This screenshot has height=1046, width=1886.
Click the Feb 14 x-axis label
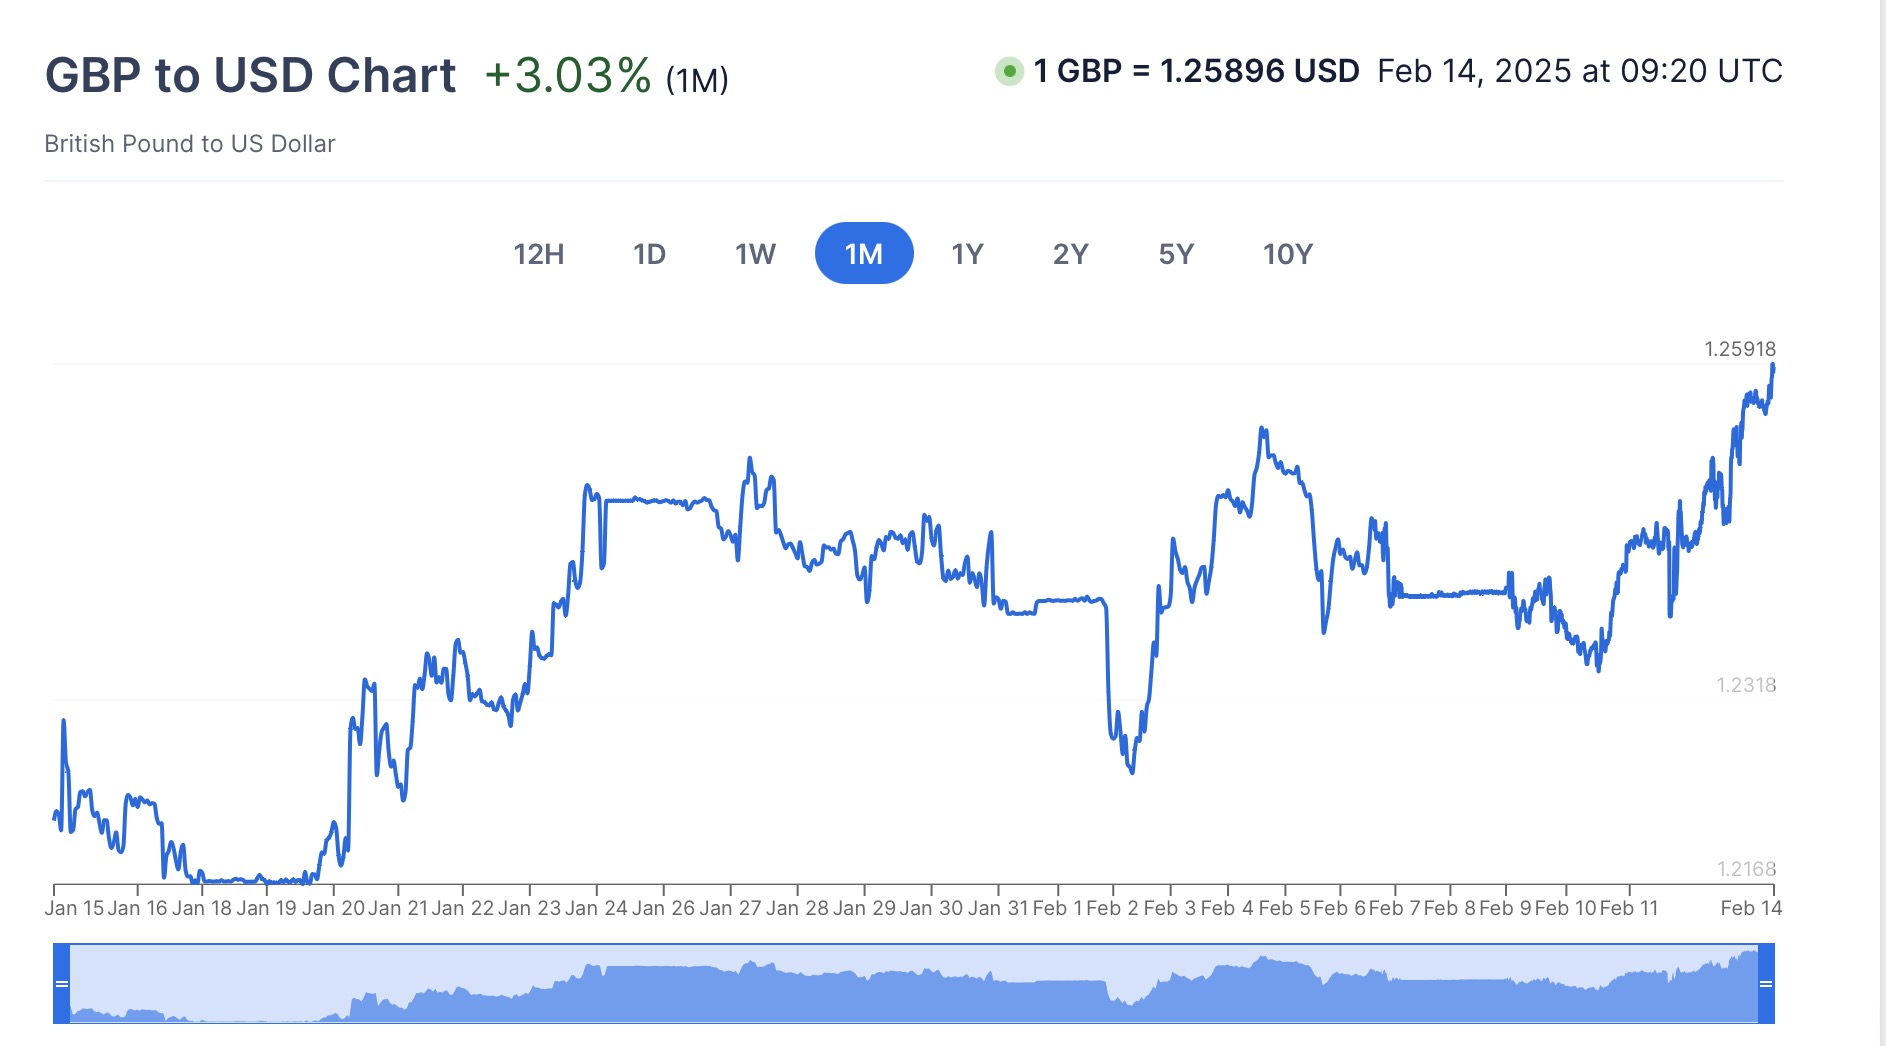point(1751,908)
